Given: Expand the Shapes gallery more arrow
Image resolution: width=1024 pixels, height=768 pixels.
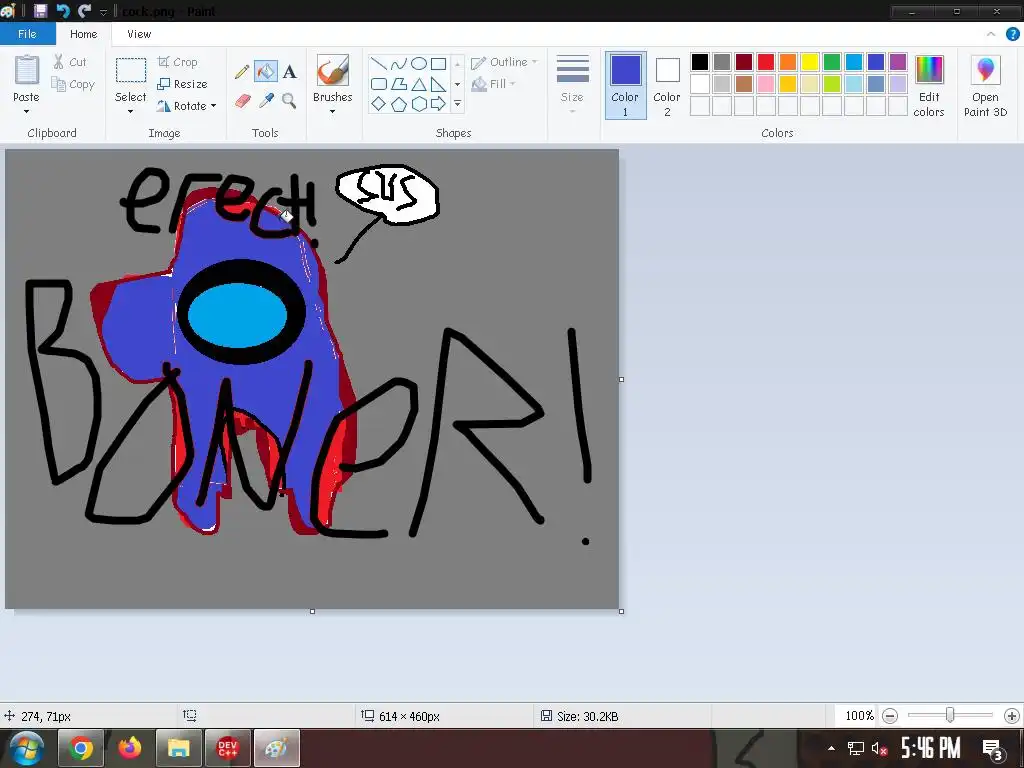Looking at the screenshot, I should (x=457, y=104).
